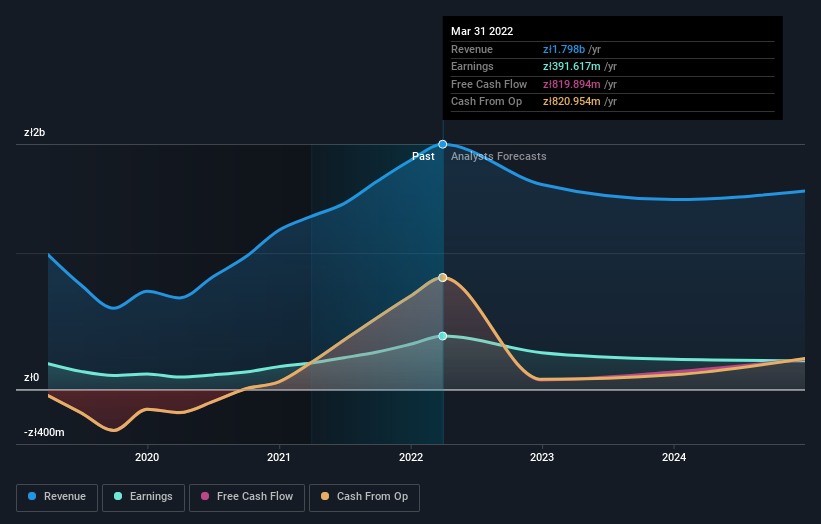Click the 2022 x-axis label
Image resolution: width=821 pixels, height=524 pixels.
pos(411,457)
